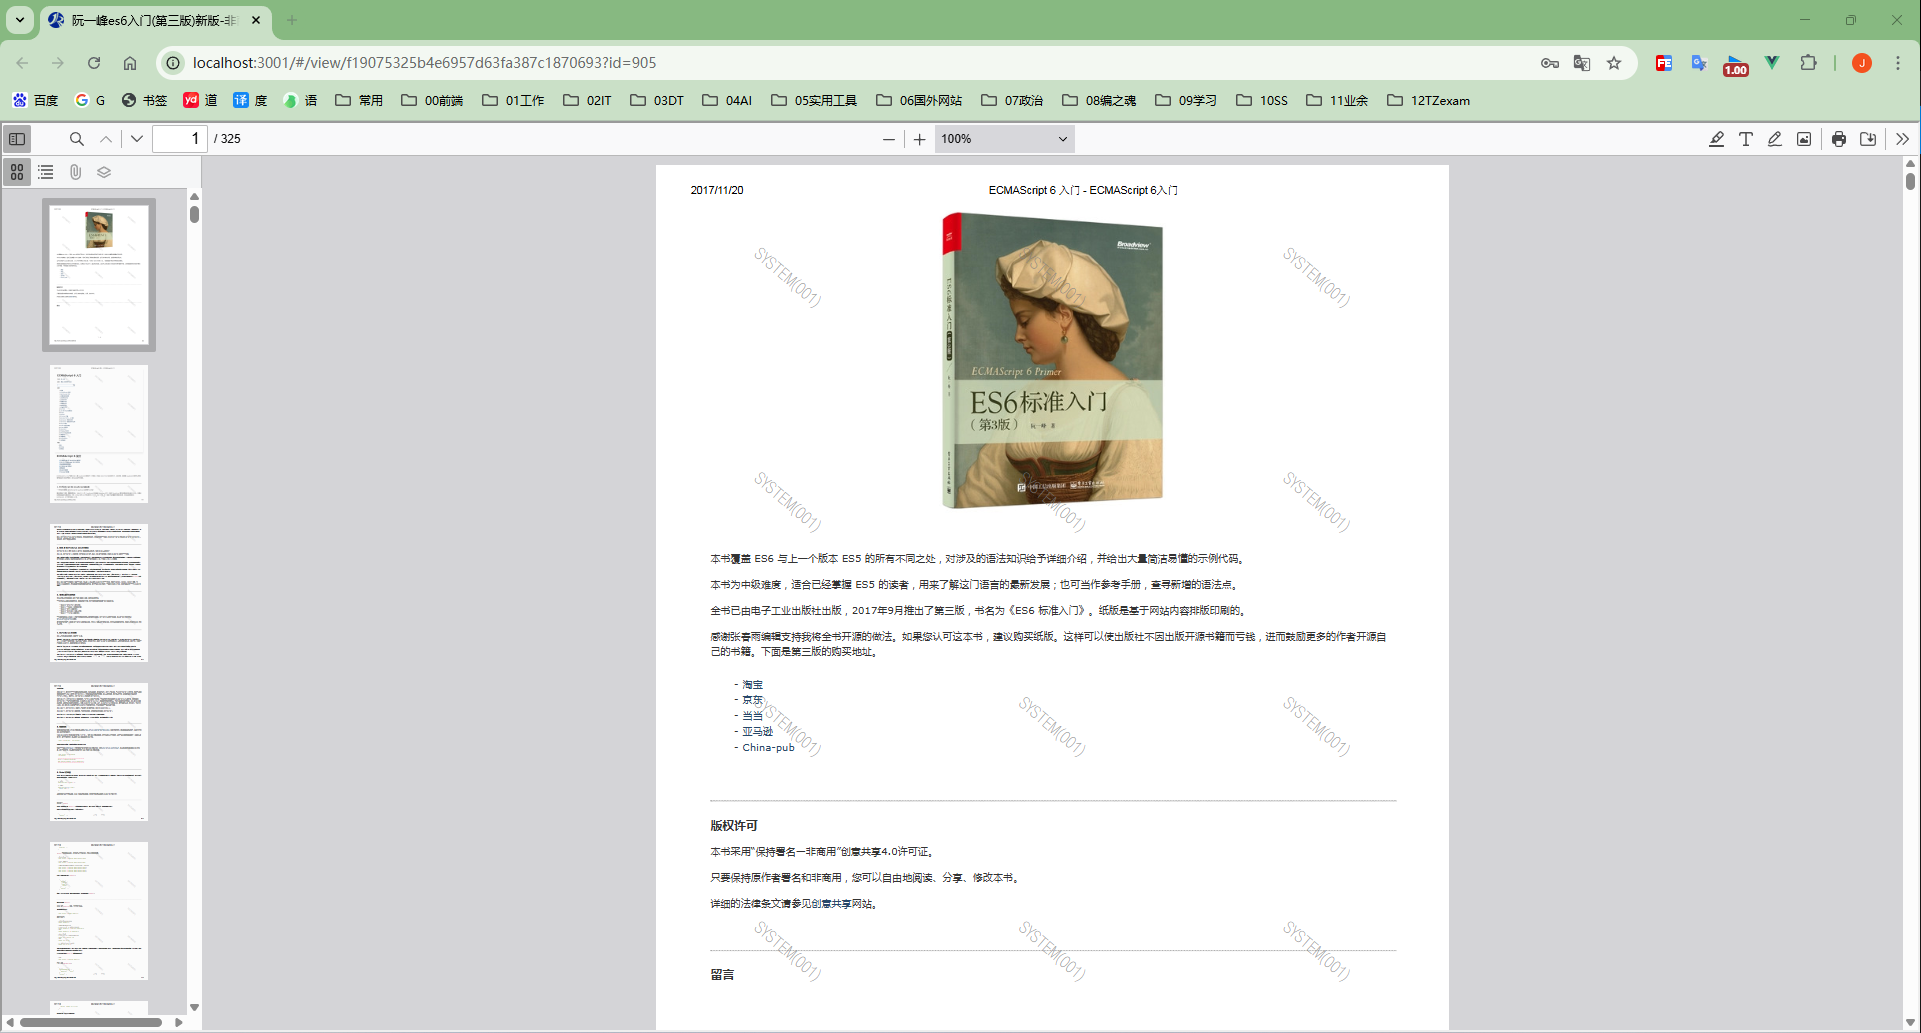Open the 01工作 bookmarks folder

click(x=513, y=100)
